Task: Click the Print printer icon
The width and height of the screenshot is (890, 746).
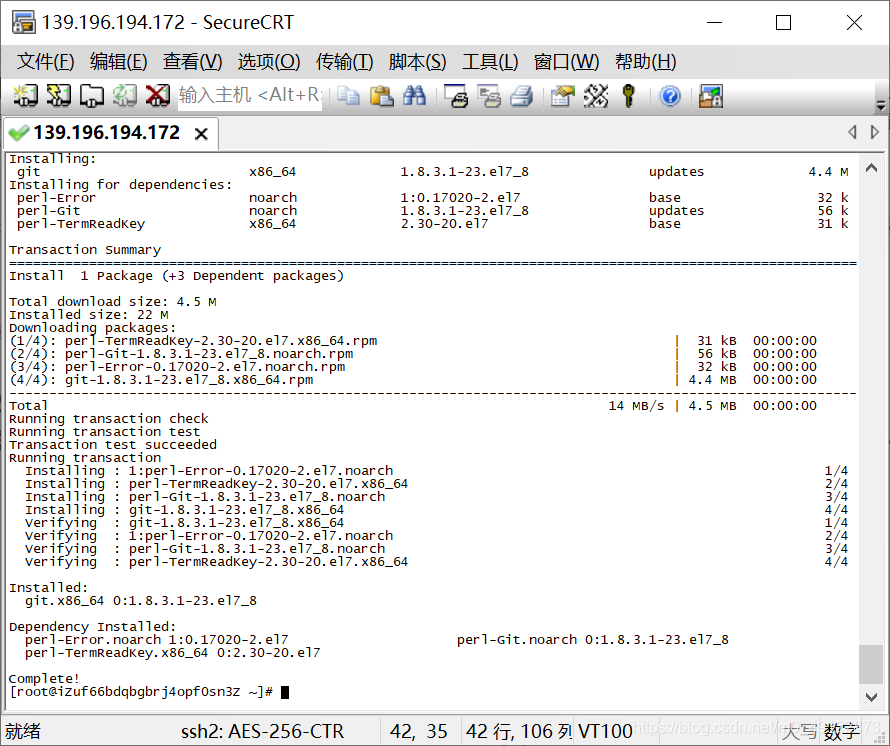Action: click(521, 95)
